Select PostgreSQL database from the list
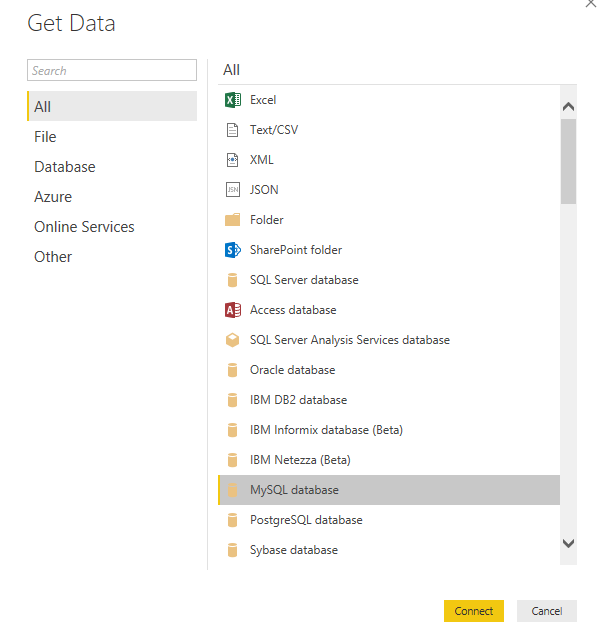603x642 pixels. point(389,520)
